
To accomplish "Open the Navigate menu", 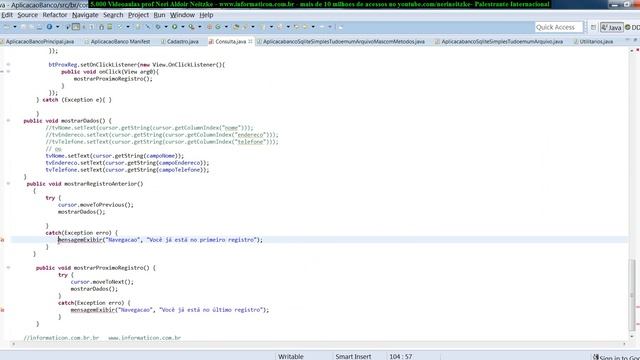I will 85,15.
